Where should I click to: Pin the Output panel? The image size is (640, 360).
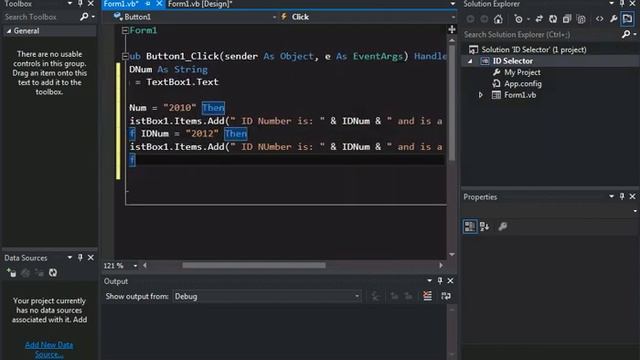click(440, 281)
